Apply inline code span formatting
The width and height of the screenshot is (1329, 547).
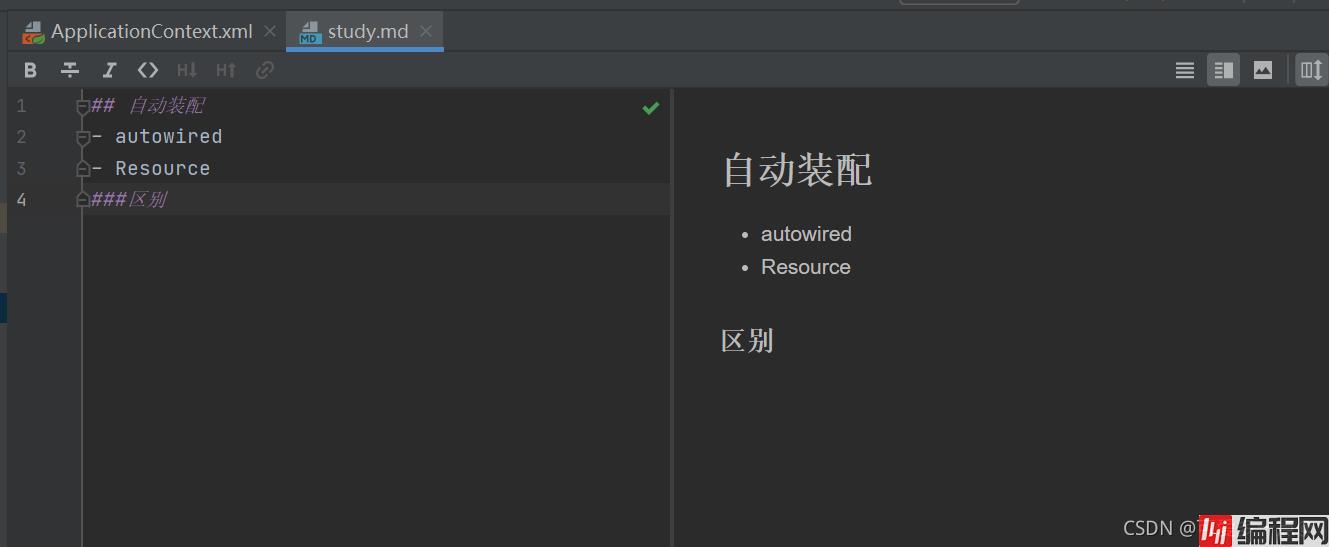[x=148, y=70]
